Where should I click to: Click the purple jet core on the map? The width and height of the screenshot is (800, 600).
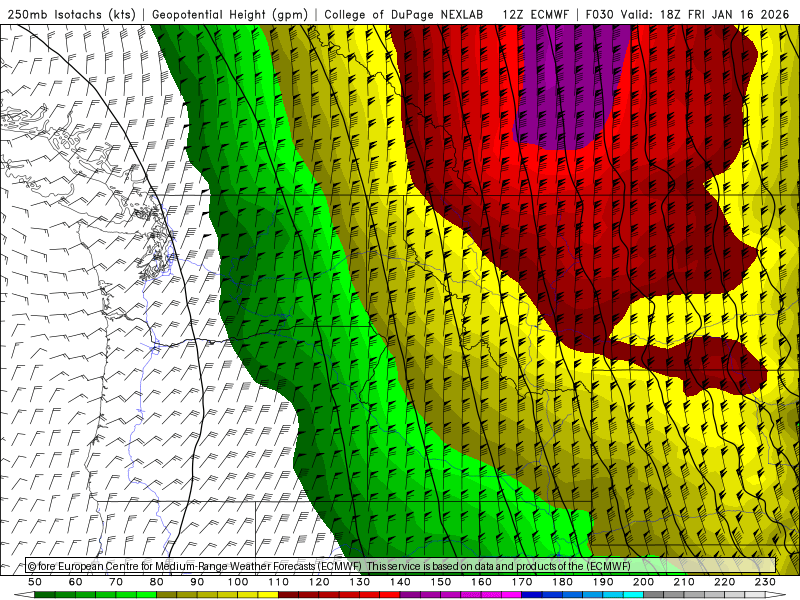pyautogui.click(x=569, y=87)
